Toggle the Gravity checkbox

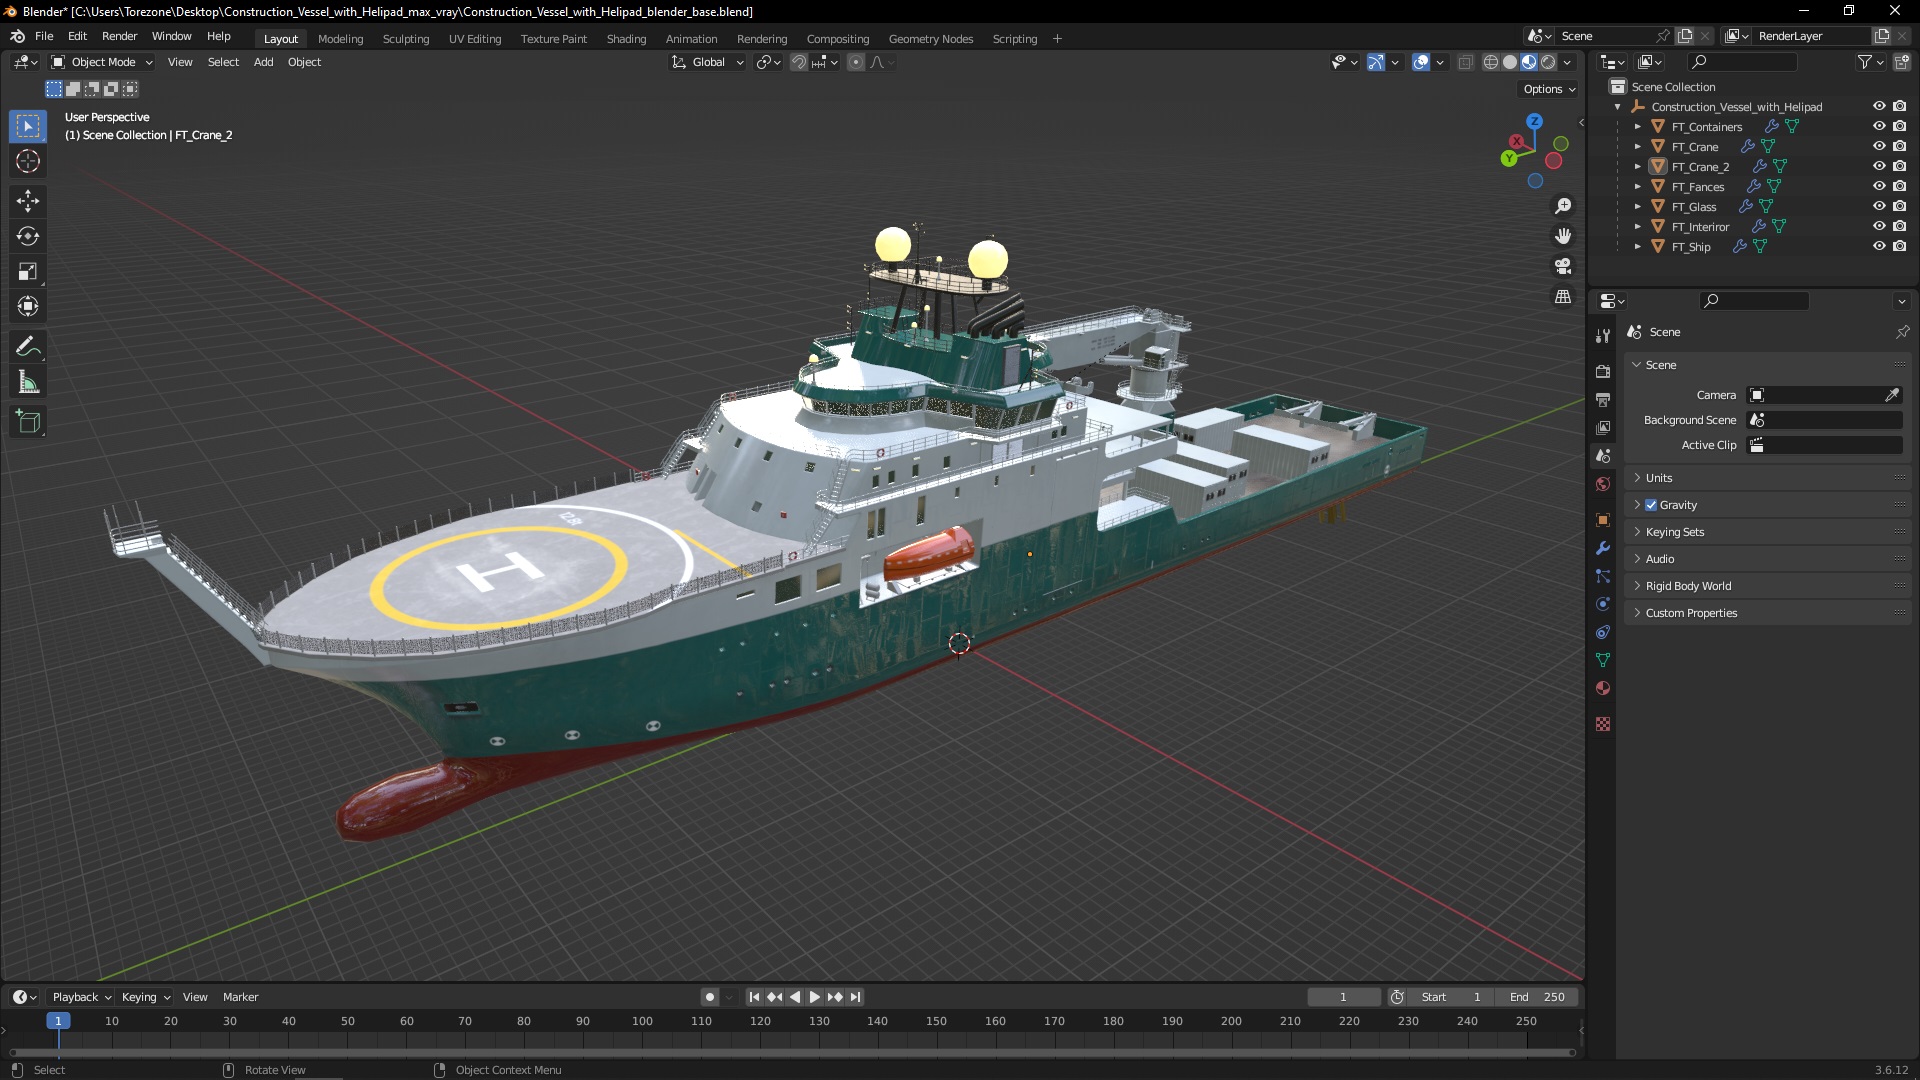tap(1651, 505)
